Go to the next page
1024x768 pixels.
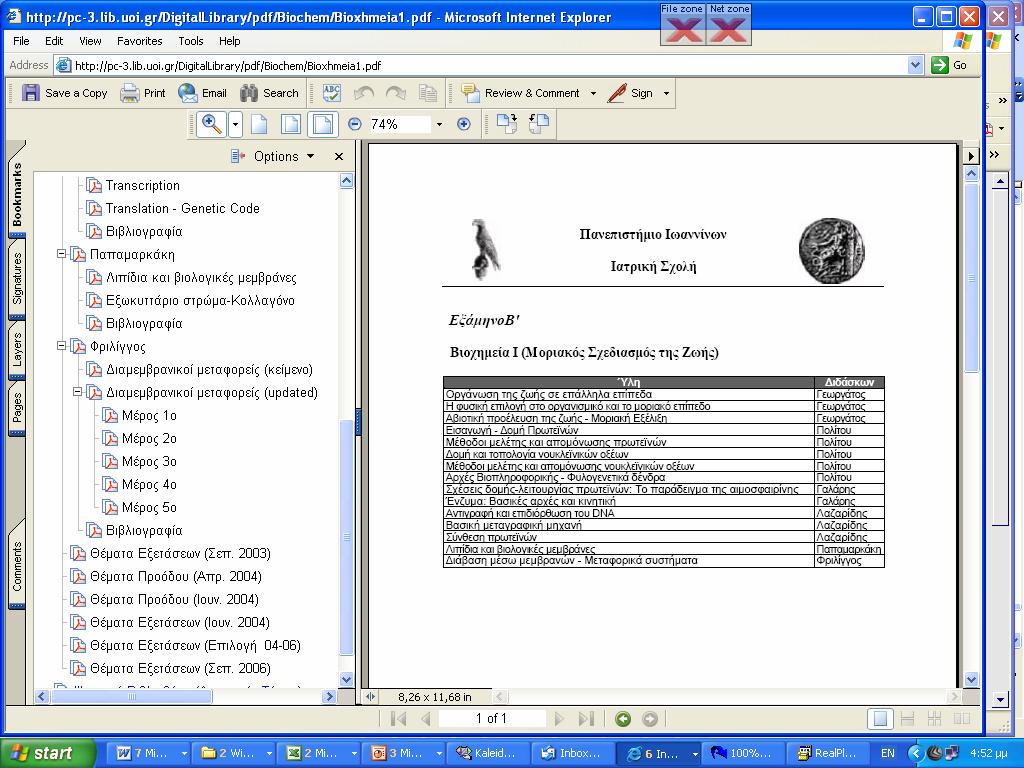pos(558,719)
